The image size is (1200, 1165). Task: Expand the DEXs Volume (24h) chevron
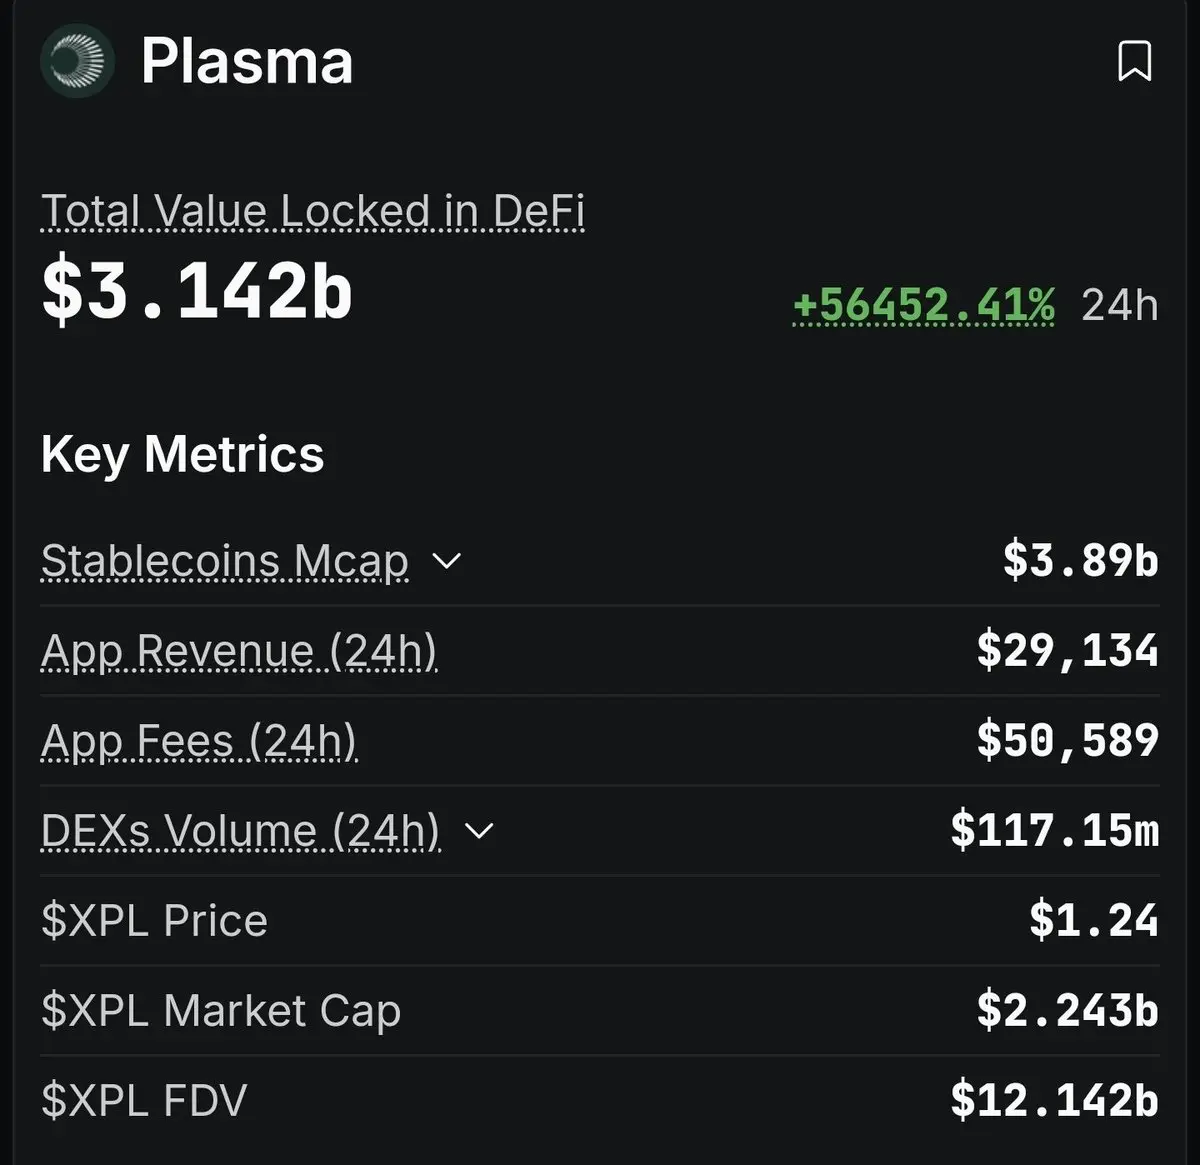[x=480, y=831]
